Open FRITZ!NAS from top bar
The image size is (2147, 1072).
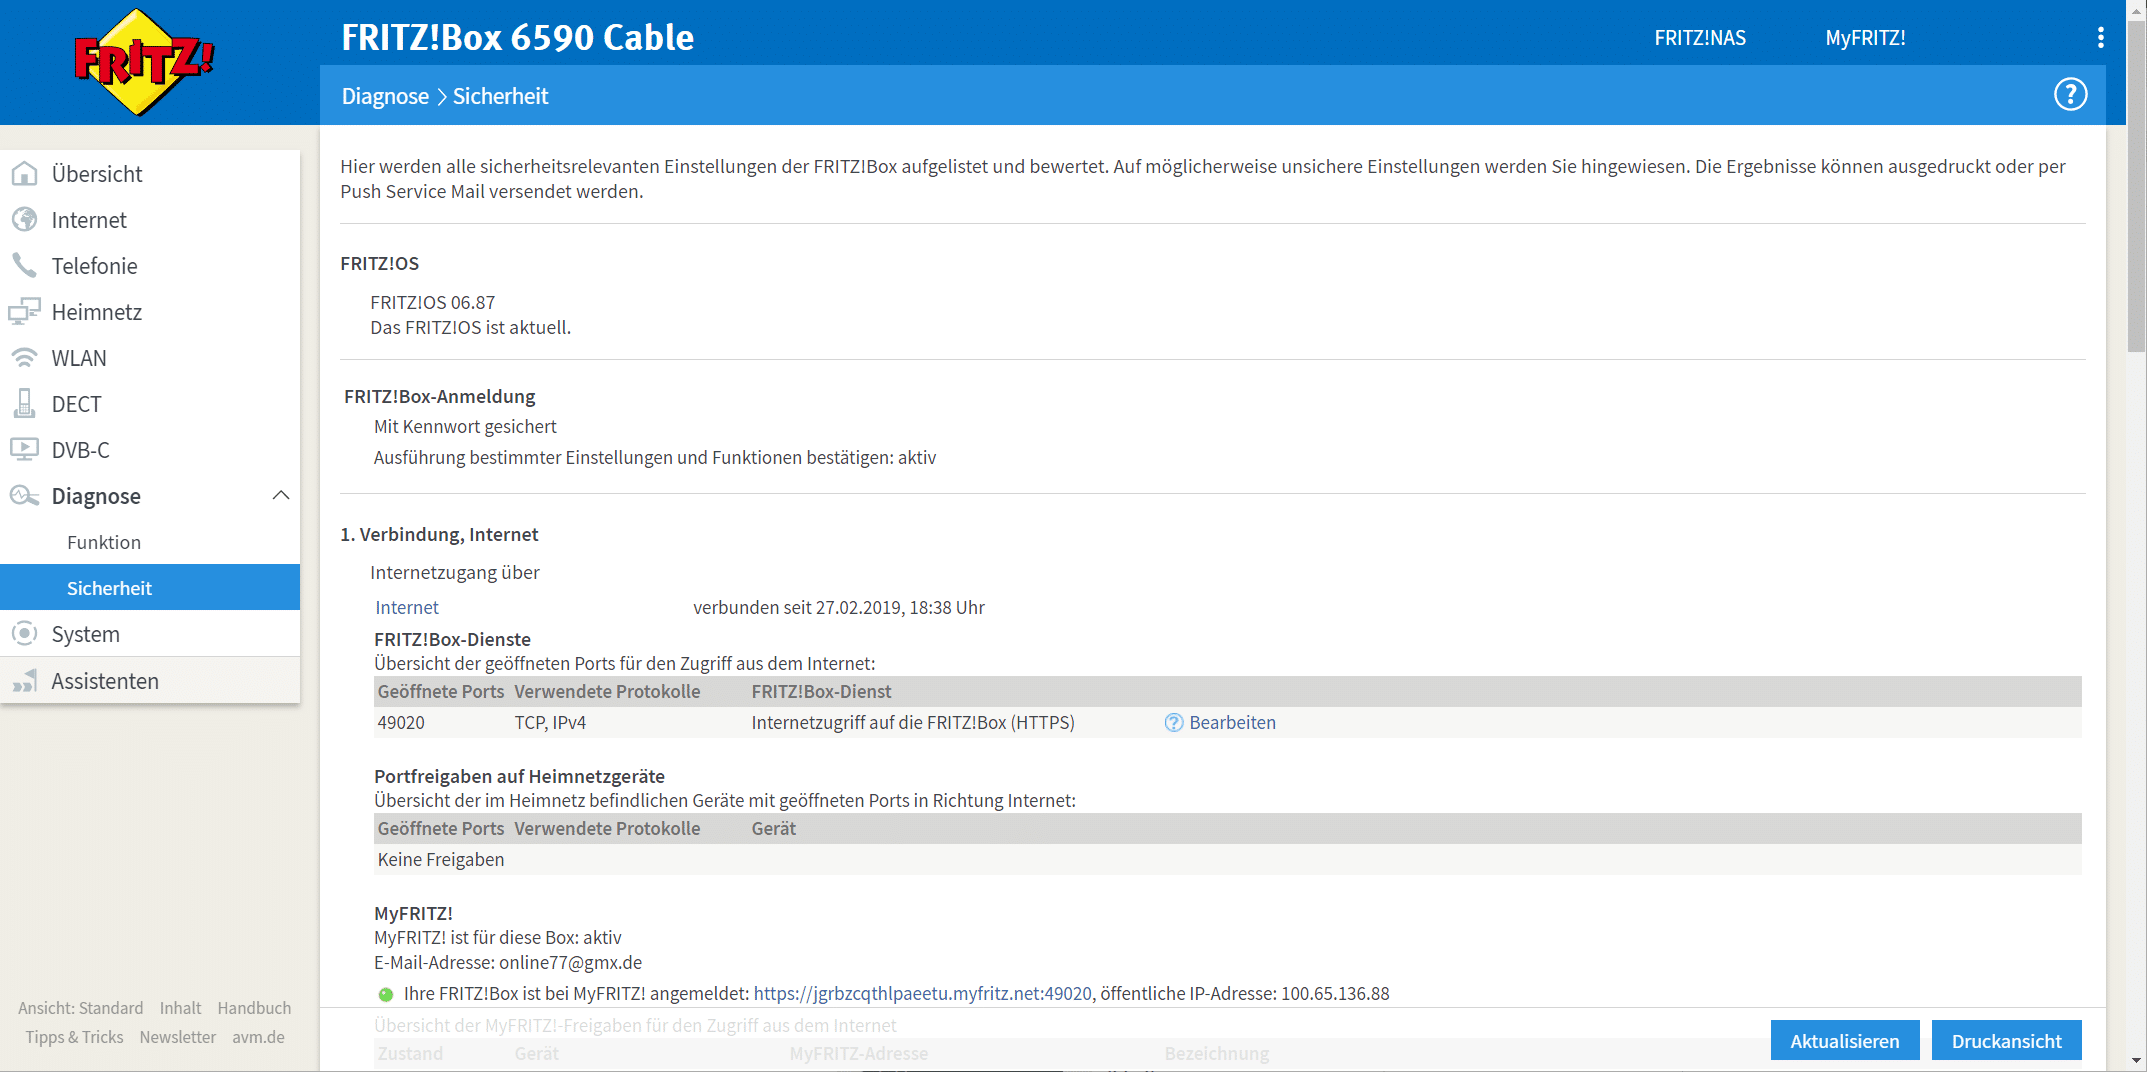(1699, 38)
